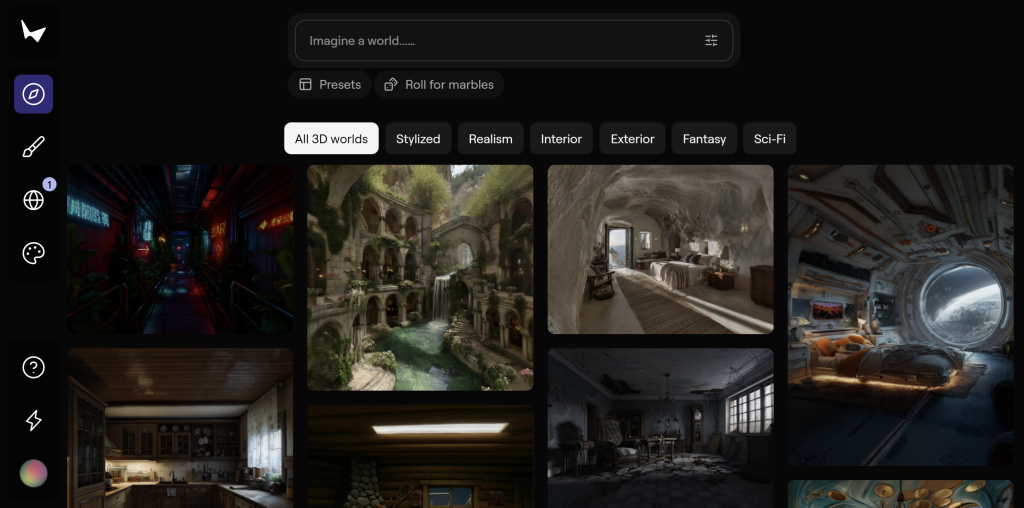Open the neon cyberpunk alley world thumbnail
The height and width of the screenshot is (508, 1024).
coord(180,249)
